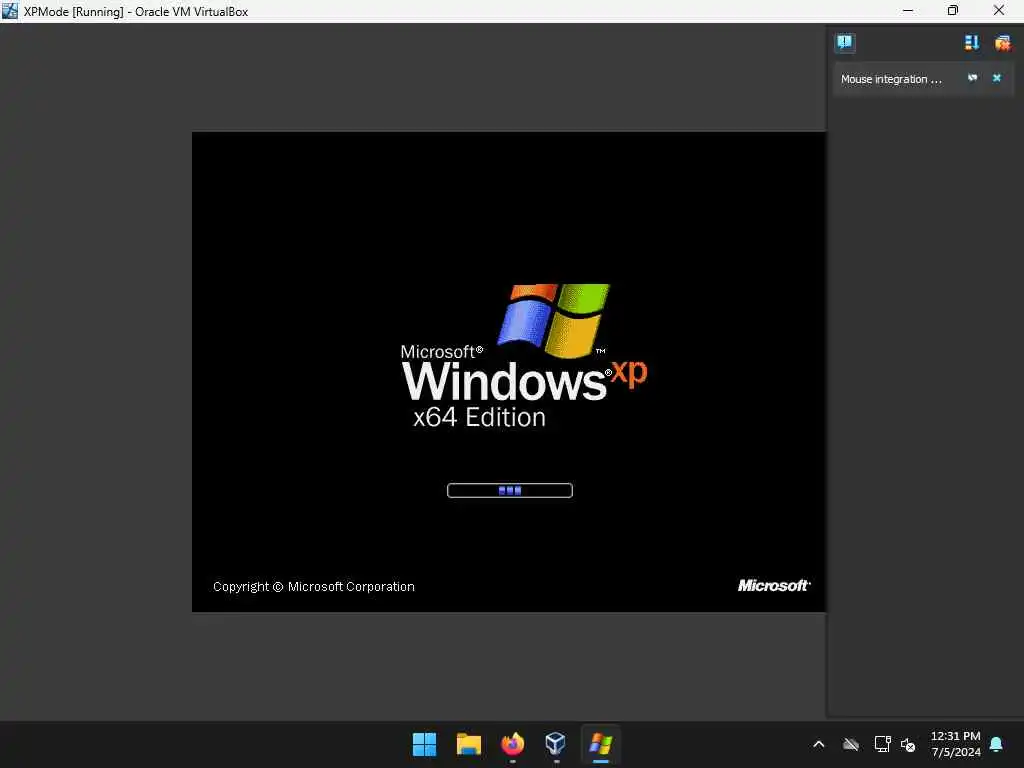Toggle the VirtualBox notification center button

coord(844,43)
